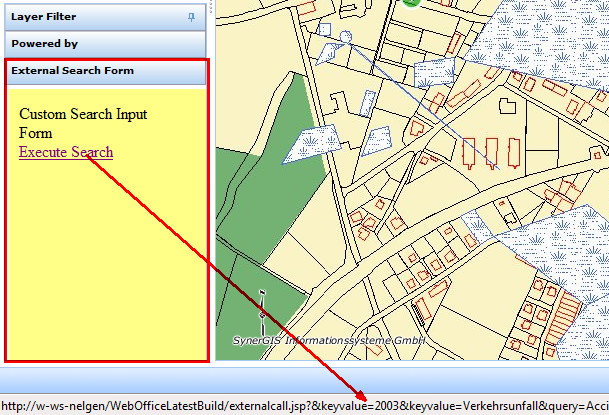Image resolution: width=609 pixels, height=415 pixels.
Task: Click the SynerGIS Informationssysteme GmbH copyright text
Action: tap(329, 340)
